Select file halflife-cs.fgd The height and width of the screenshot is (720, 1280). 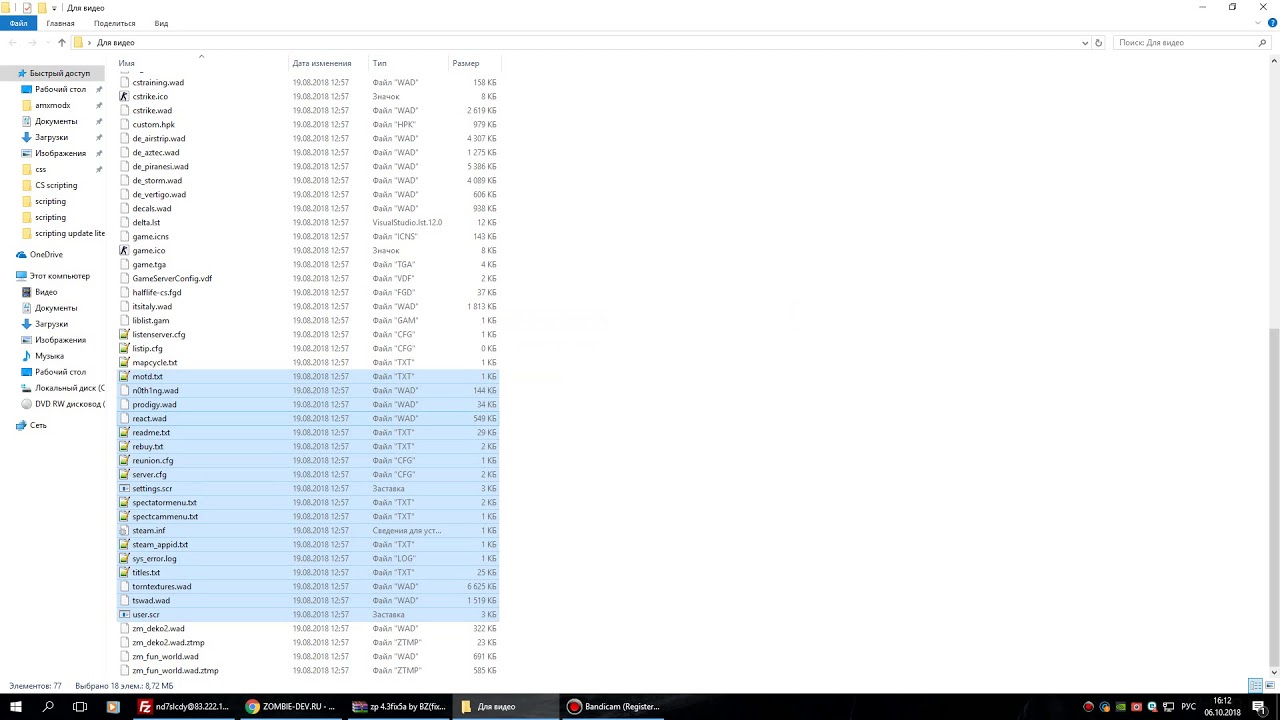(x=156, y=293)
